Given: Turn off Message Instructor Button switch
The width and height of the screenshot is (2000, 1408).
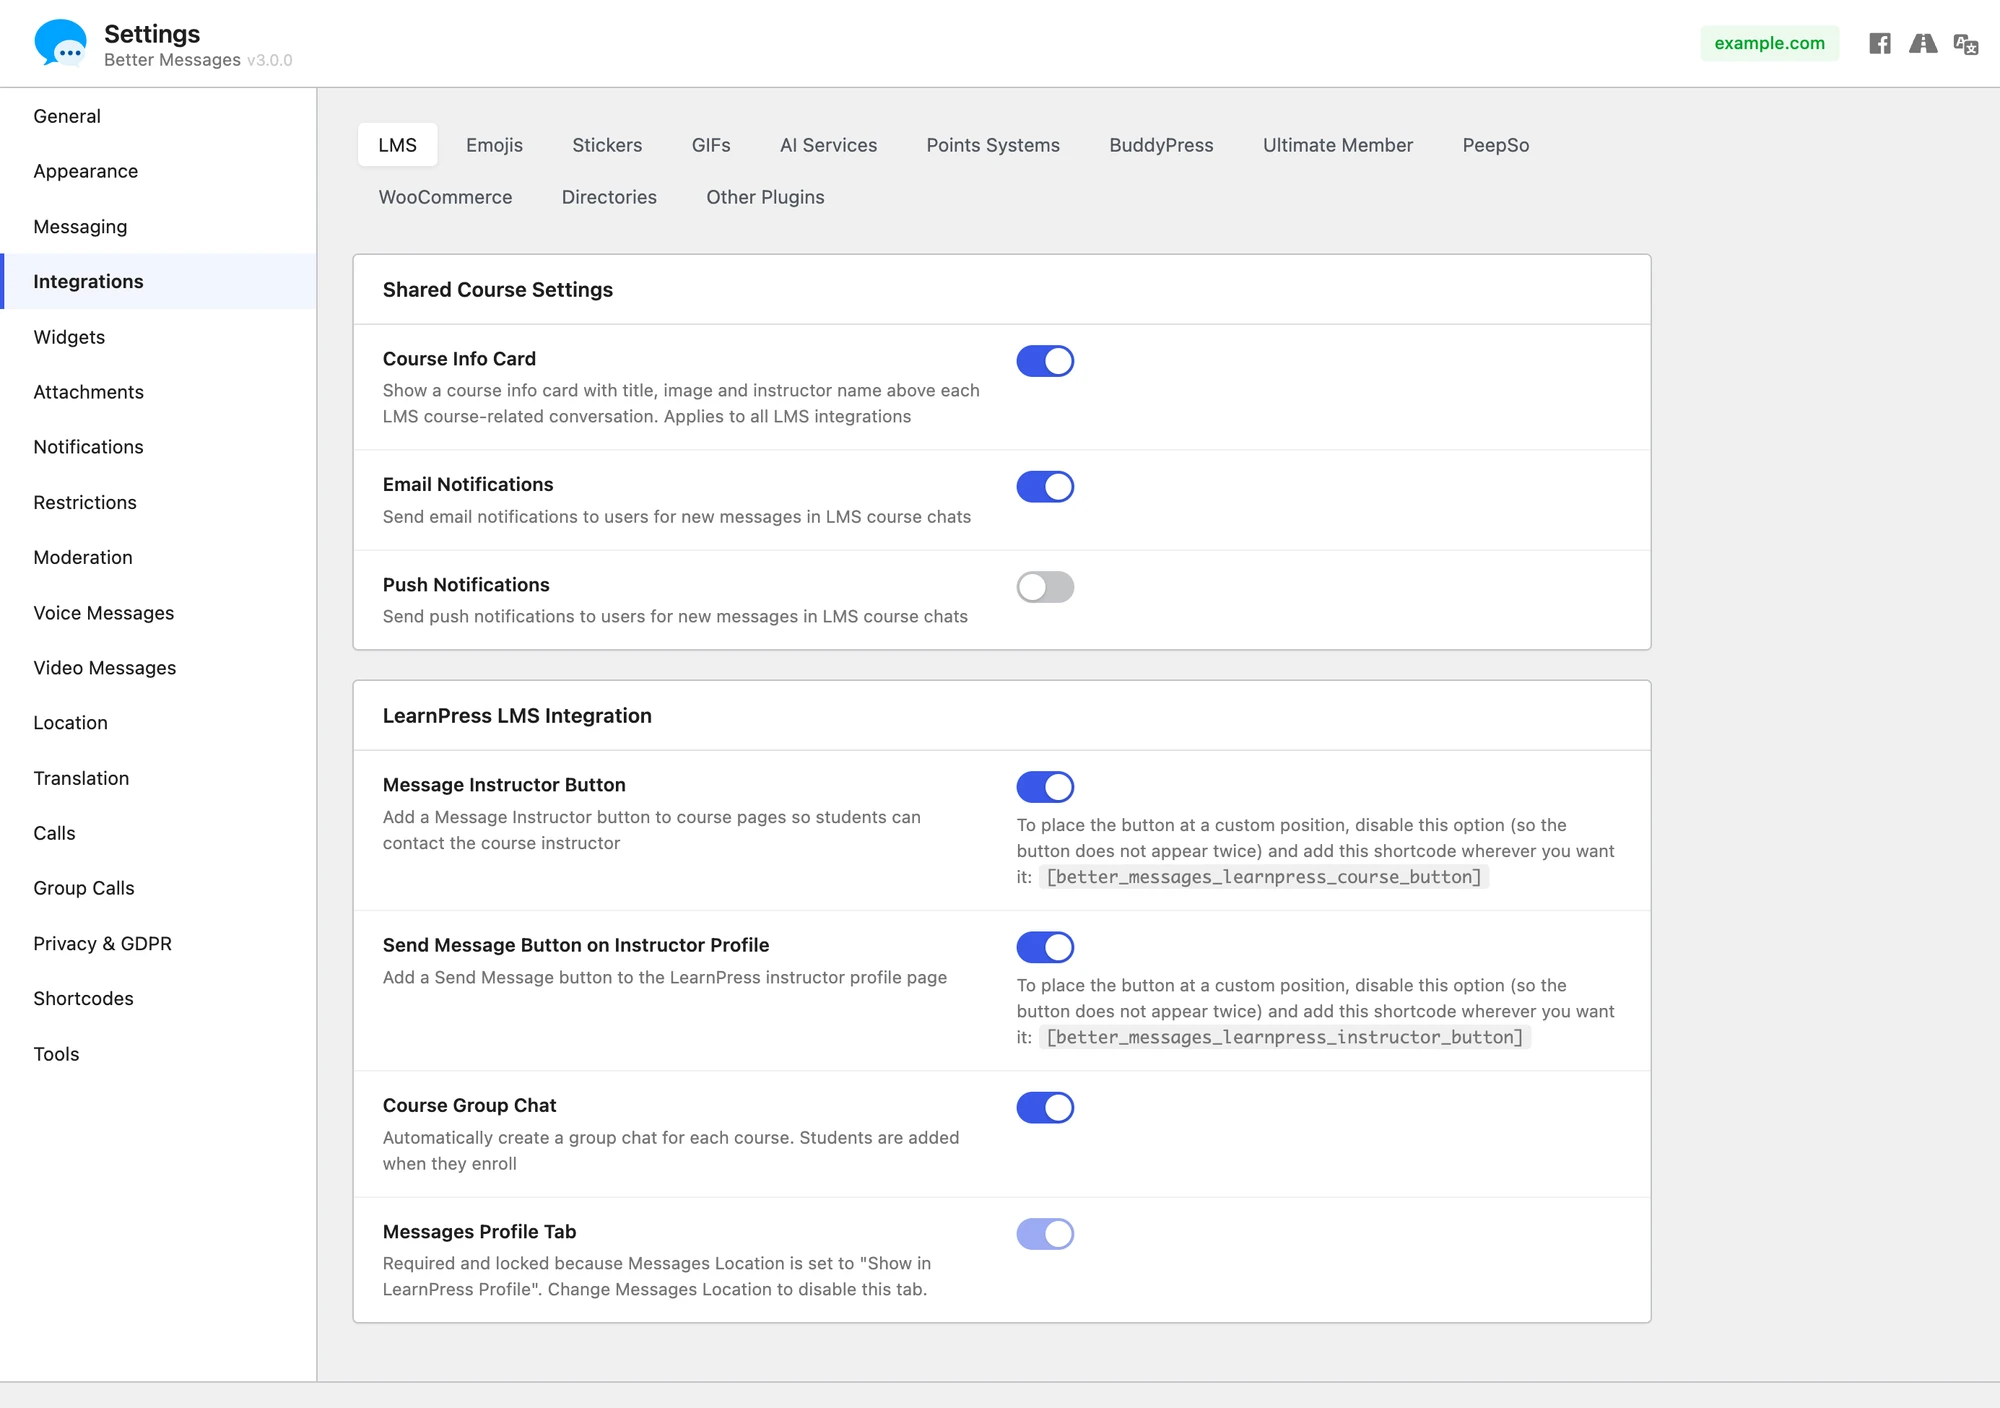Looking at the screenshot, I should [x=1045, y=787].
